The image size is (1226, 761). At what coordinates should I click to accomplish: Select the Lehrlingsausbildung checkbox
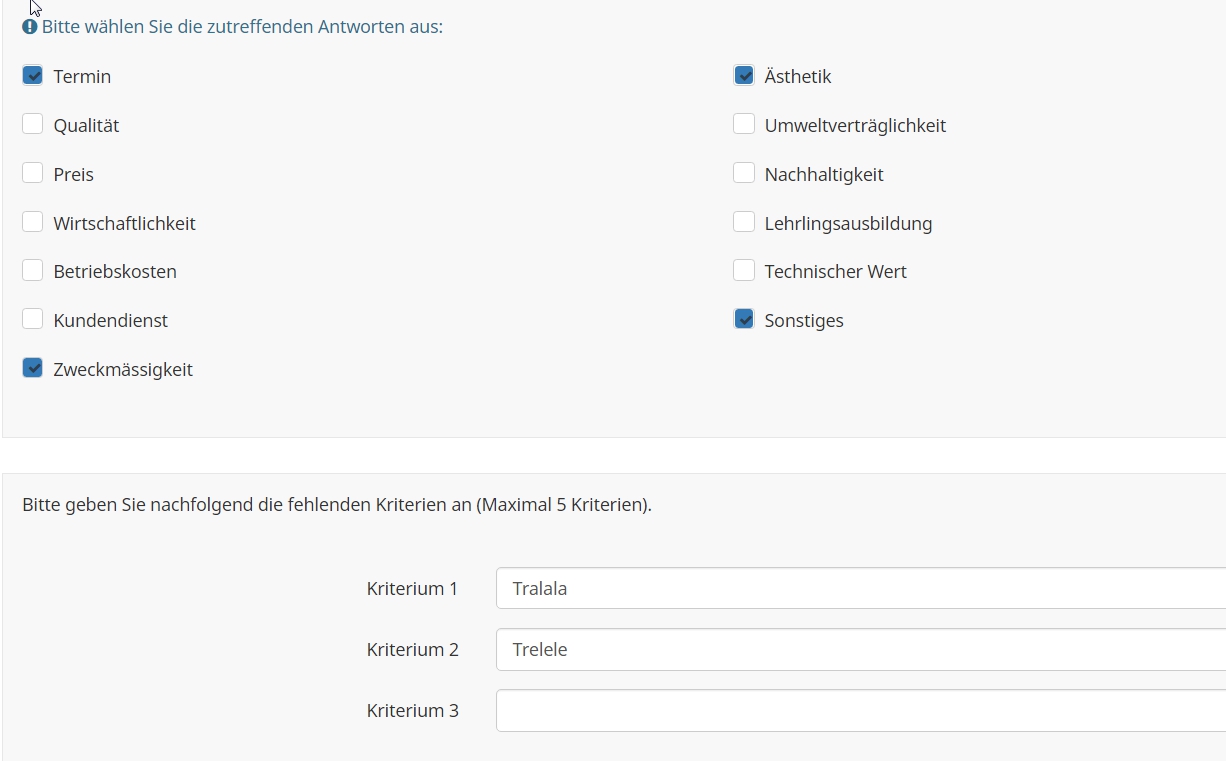point(744,222)
